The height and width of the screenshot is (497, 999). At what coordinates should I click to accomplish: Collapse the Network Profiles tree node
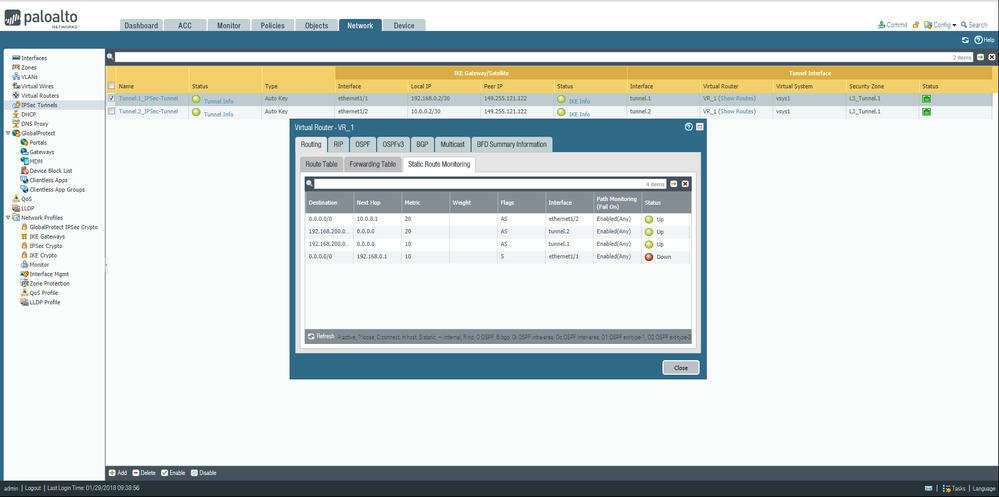pyautogui.click(x=7, y=217)
